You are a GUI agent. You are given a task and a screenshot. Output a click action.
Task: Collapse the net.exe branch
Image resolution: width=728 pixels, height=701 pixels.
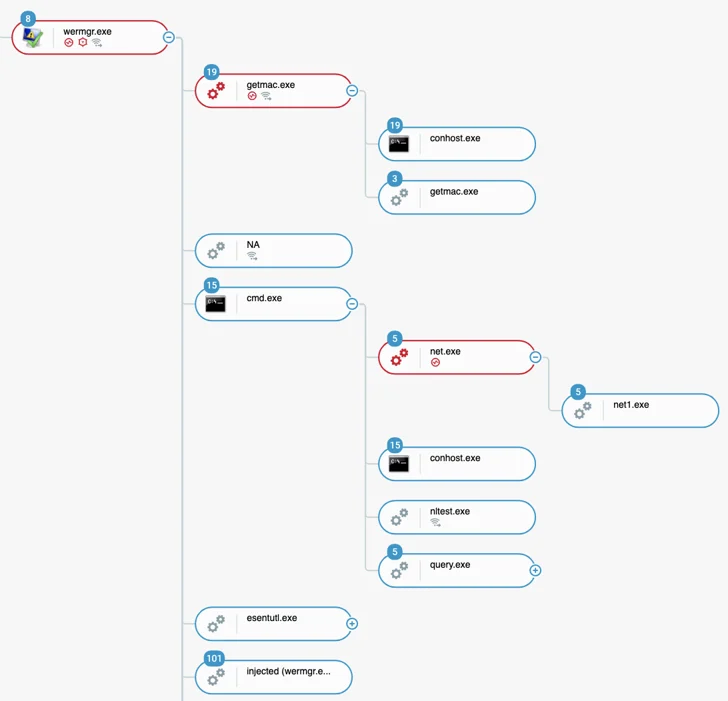[535, 357]
